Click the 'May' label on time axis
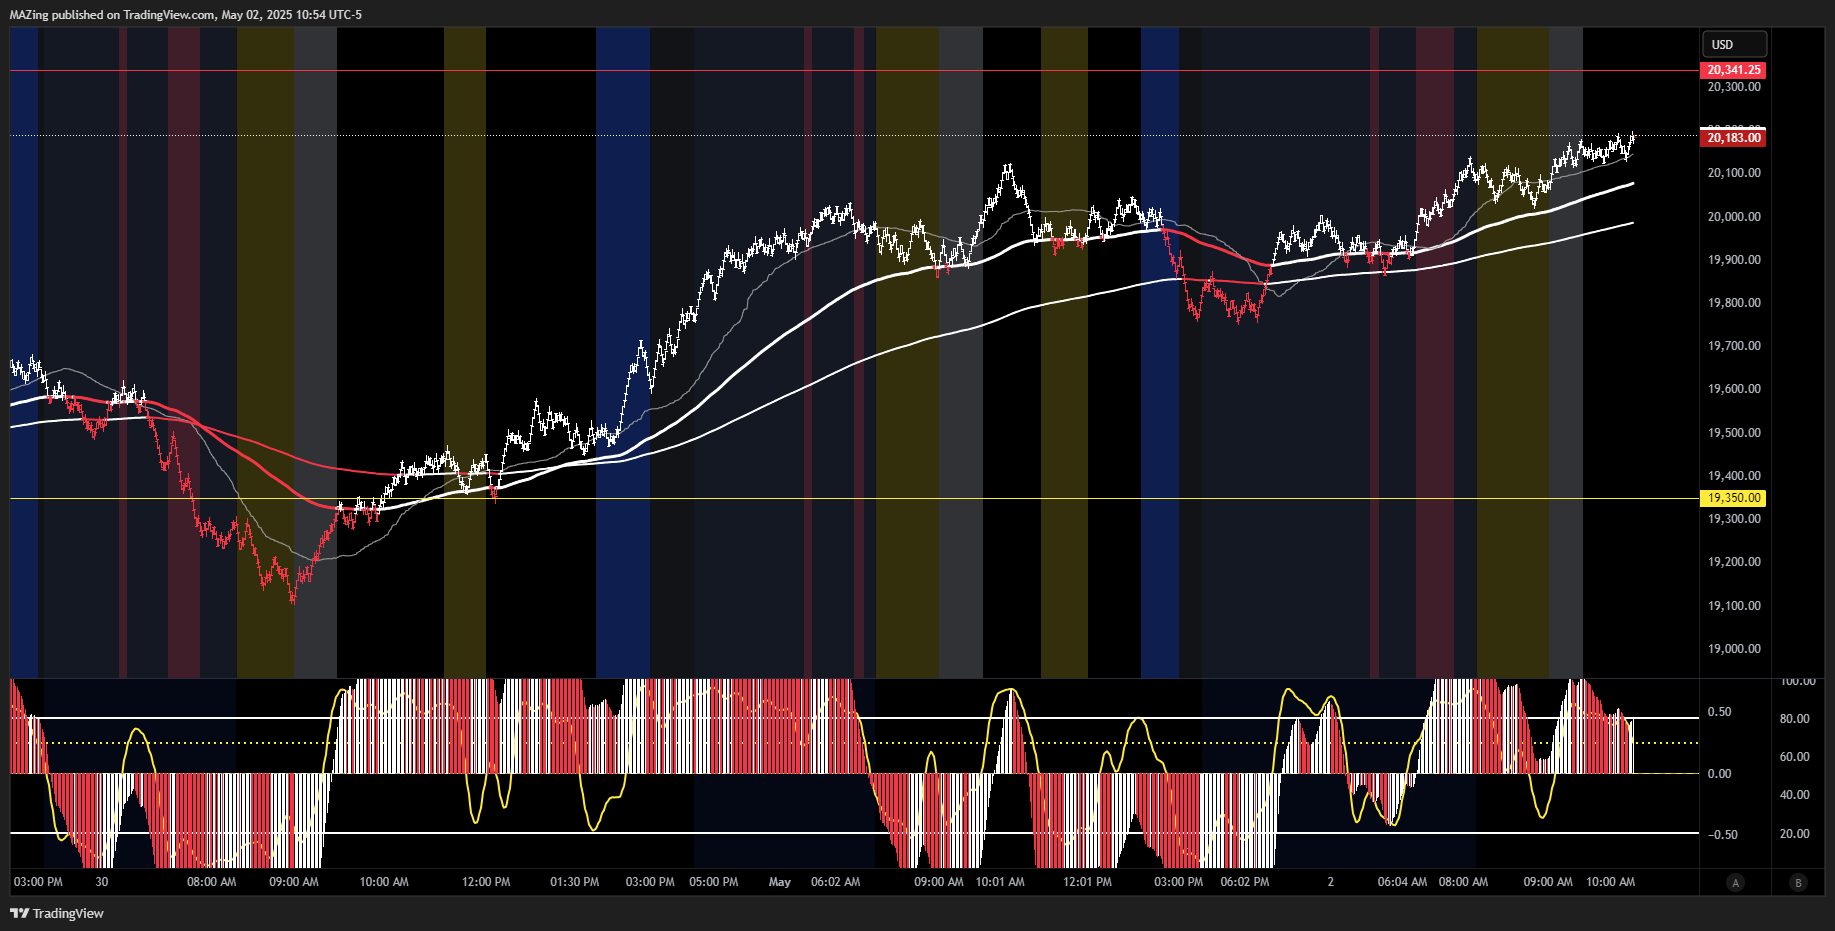 click(780, 882)
